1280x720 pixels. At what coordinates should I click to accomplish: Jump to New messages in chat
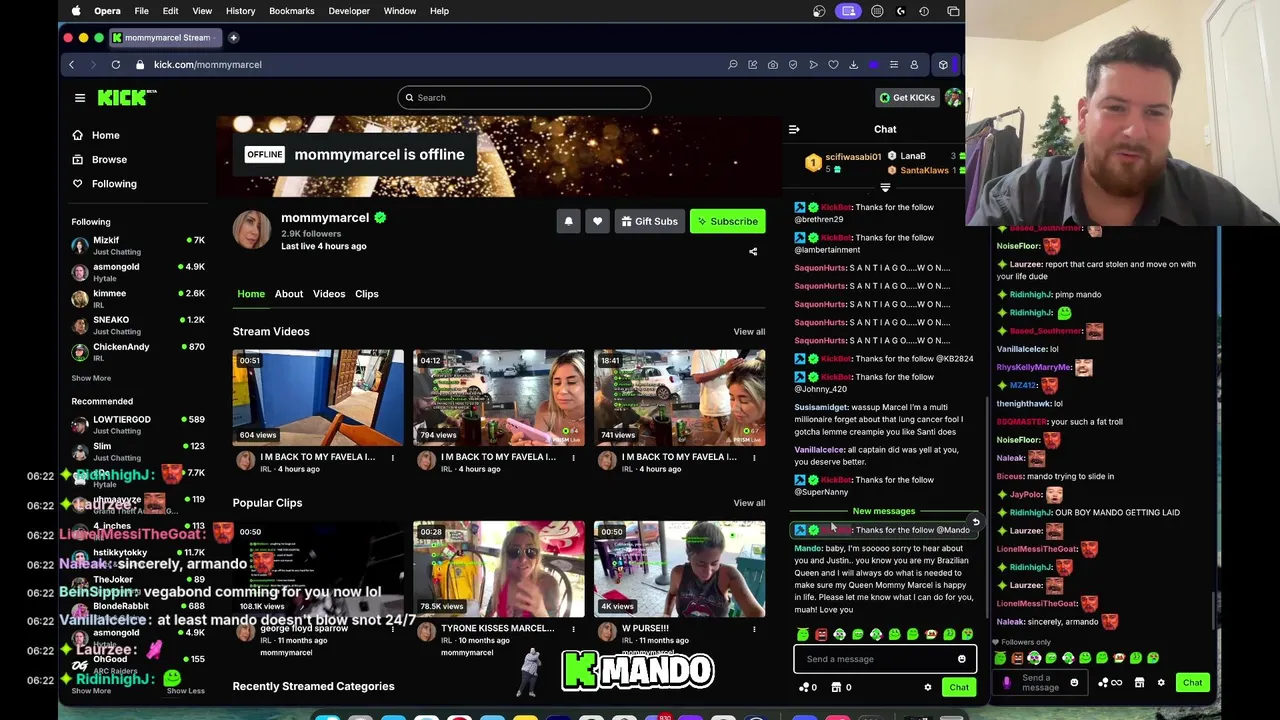(x=884, y=512)
